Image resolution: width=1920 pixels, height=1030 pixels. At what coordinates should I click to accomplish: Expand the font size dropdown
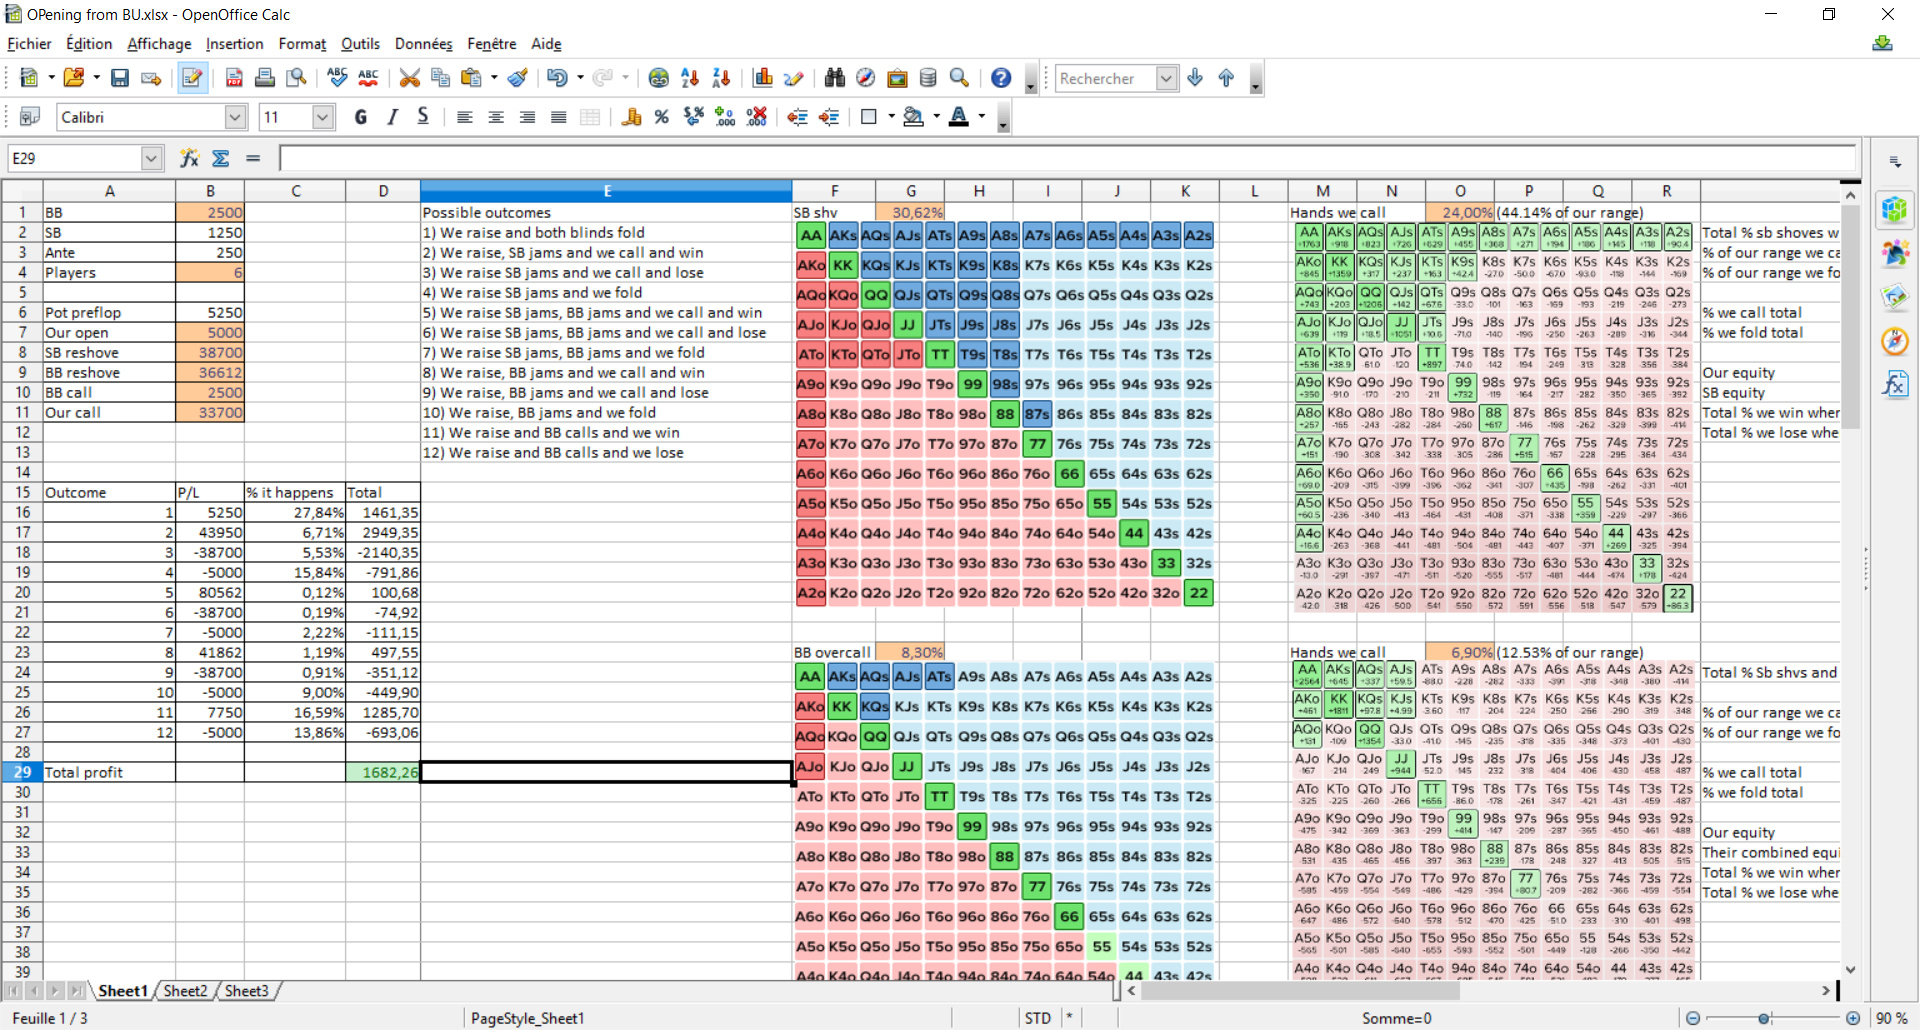pos(322,117)
